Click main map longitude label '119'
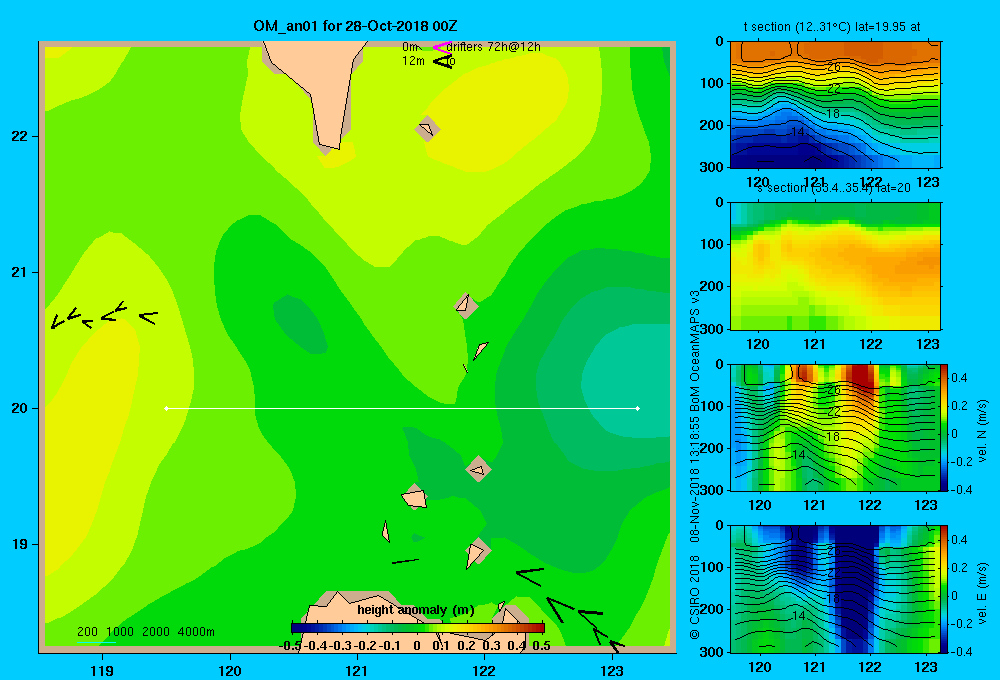The width and height of the screenshot is (1000, 680). point(102,670)
